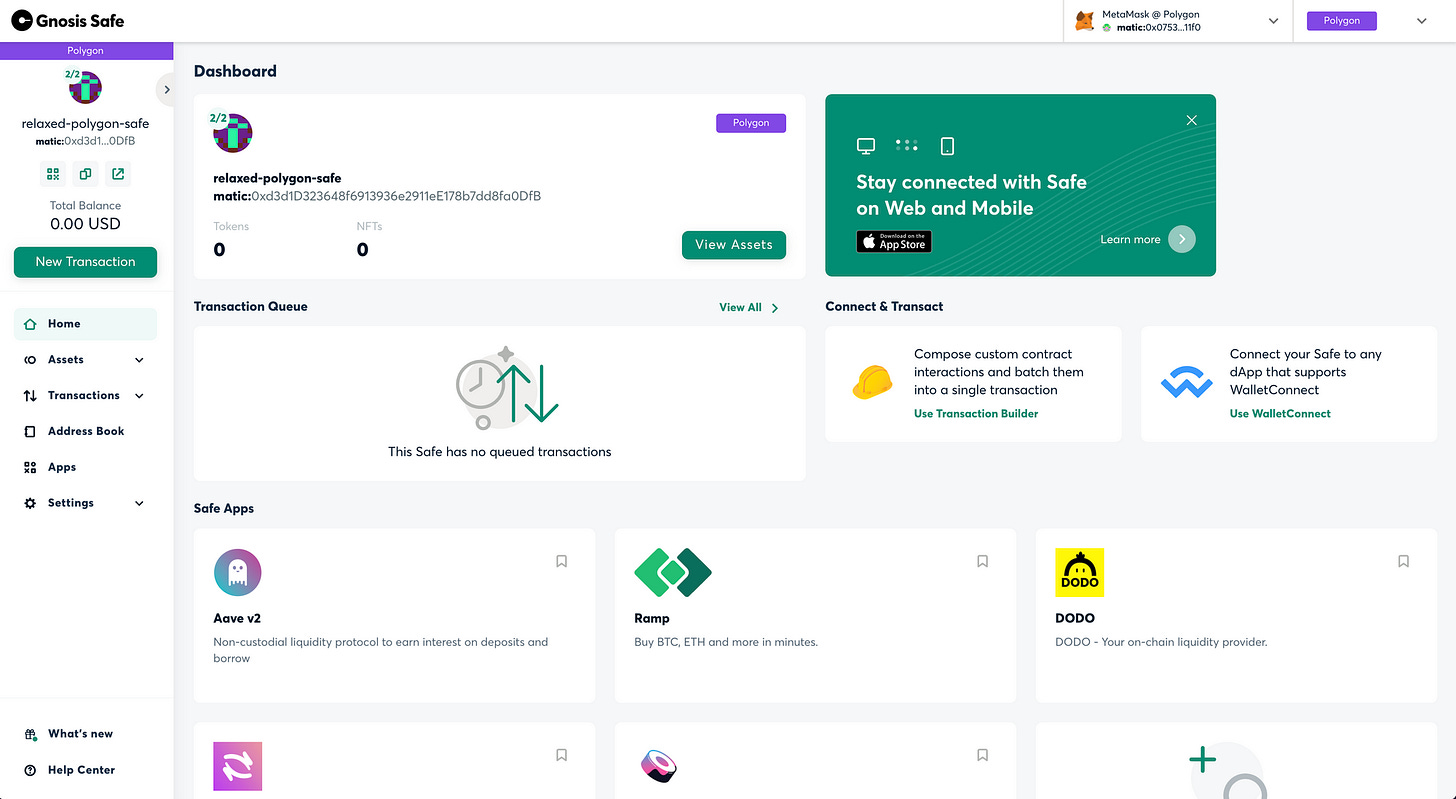Go to Home in sidebar
The image size is (1456, 799).
coord(85,324)
